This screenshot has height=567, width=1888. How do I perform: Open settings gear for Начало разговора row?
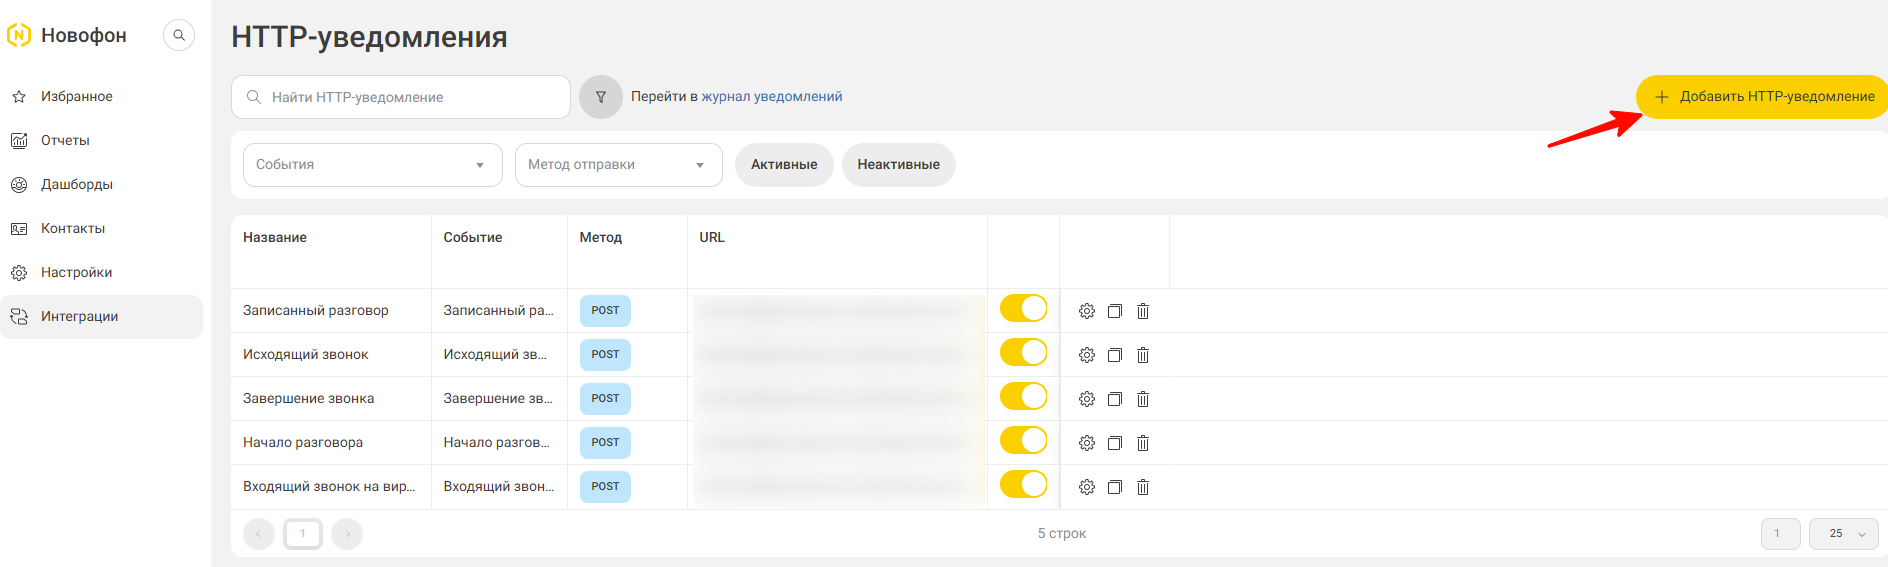1087,443
